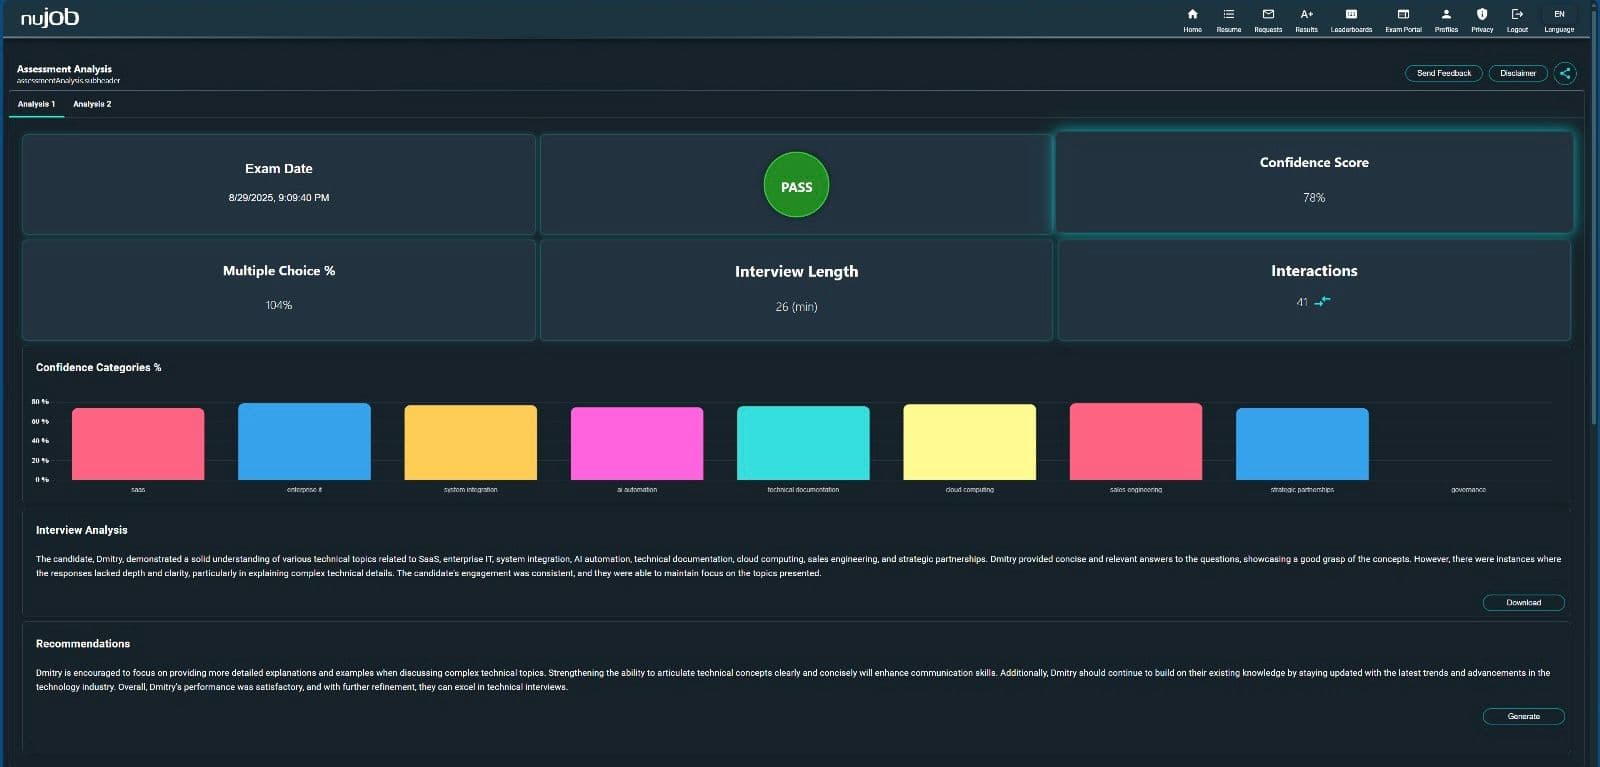Image resolution: width=1600 pixels, height=767 pixels.
Task: Click Generate under Recommendations
Action: coord(1523,716)
